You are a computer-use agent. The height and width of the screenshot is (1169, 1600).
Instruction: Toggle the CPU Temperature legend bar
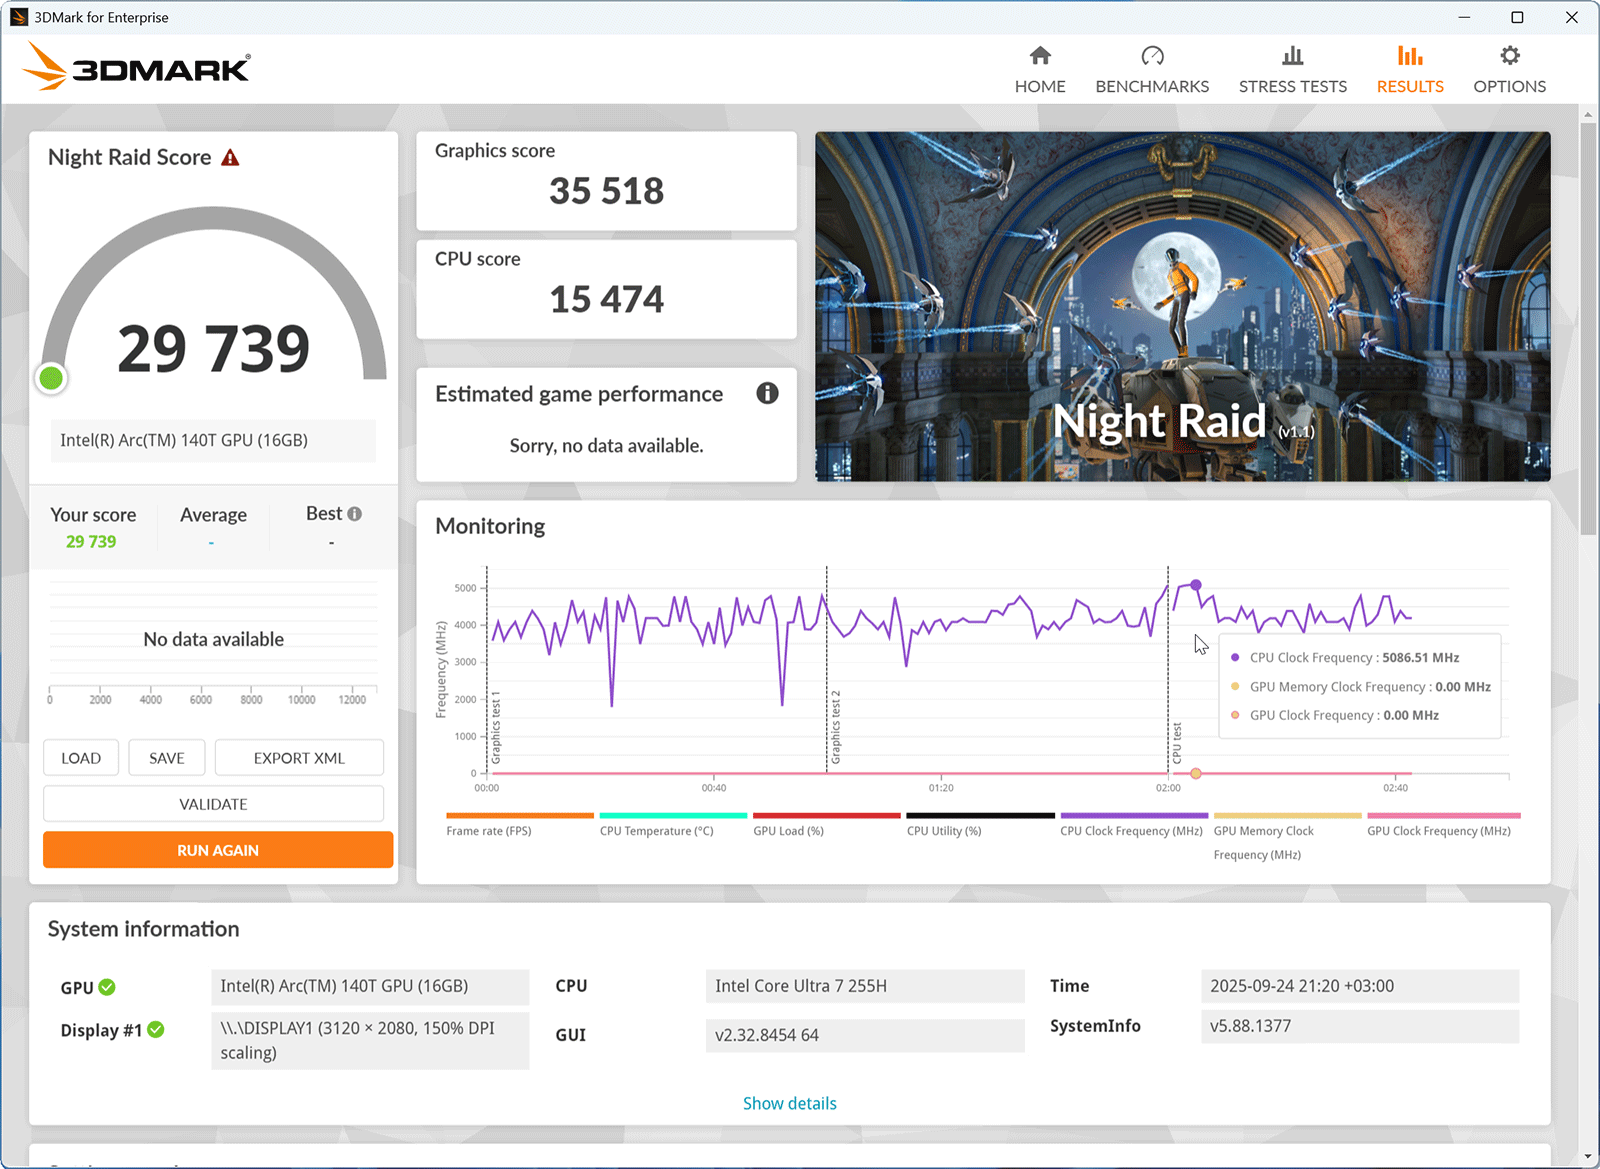(673, 816)
